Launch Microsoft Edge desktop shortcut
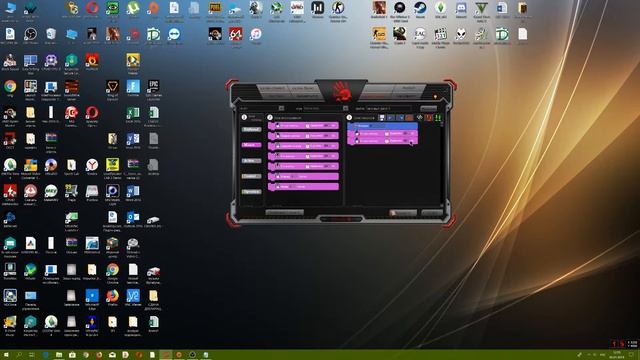This screenshot has width=640, height=360. [92, 296]
